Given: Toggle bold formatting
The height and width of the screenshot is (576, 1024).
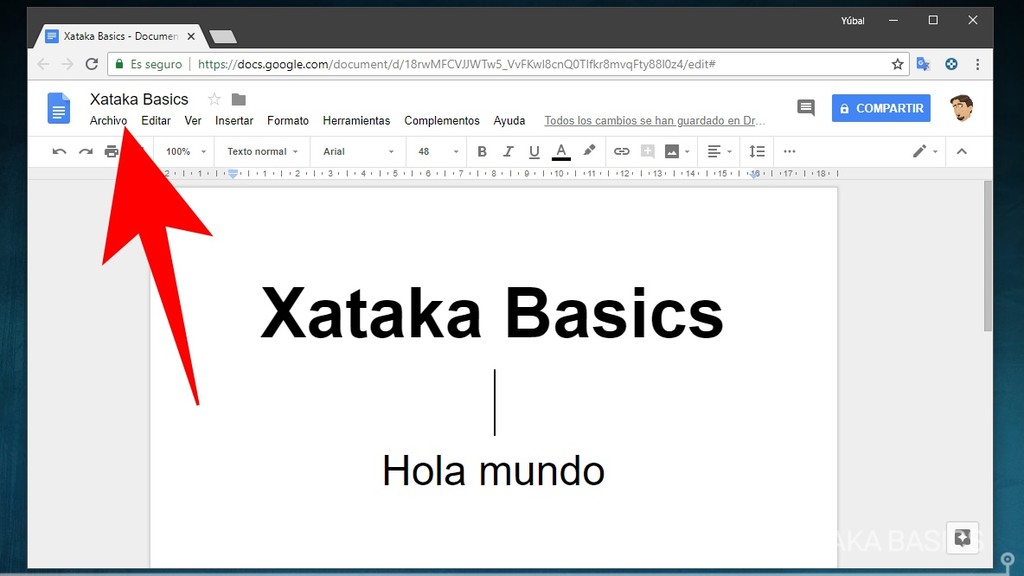Looking at the screenshot, I should [x=482, y=152].
